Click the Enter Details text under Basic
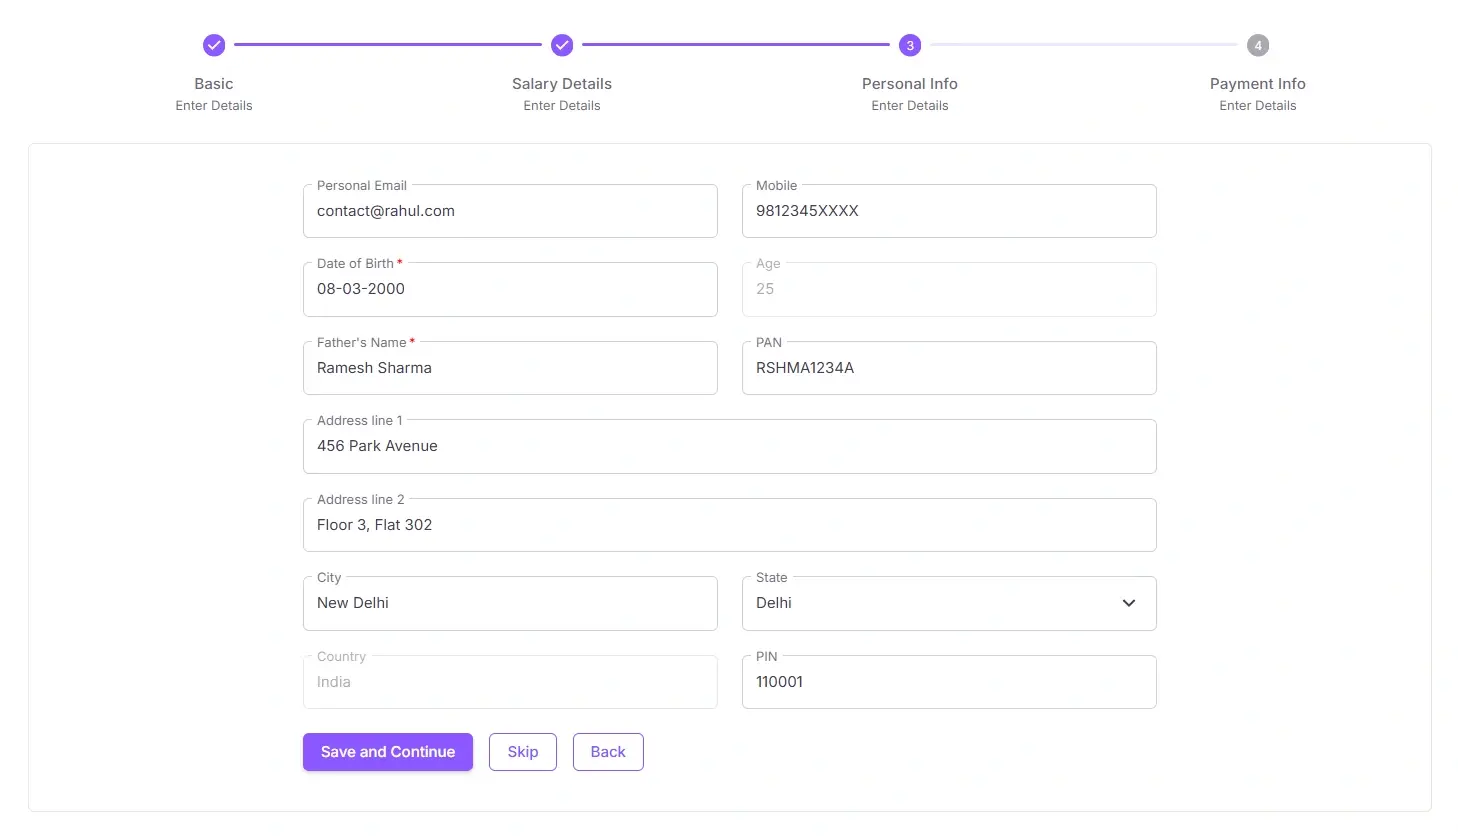Screen dimensions: 1458x836 [x=214, y=106]
